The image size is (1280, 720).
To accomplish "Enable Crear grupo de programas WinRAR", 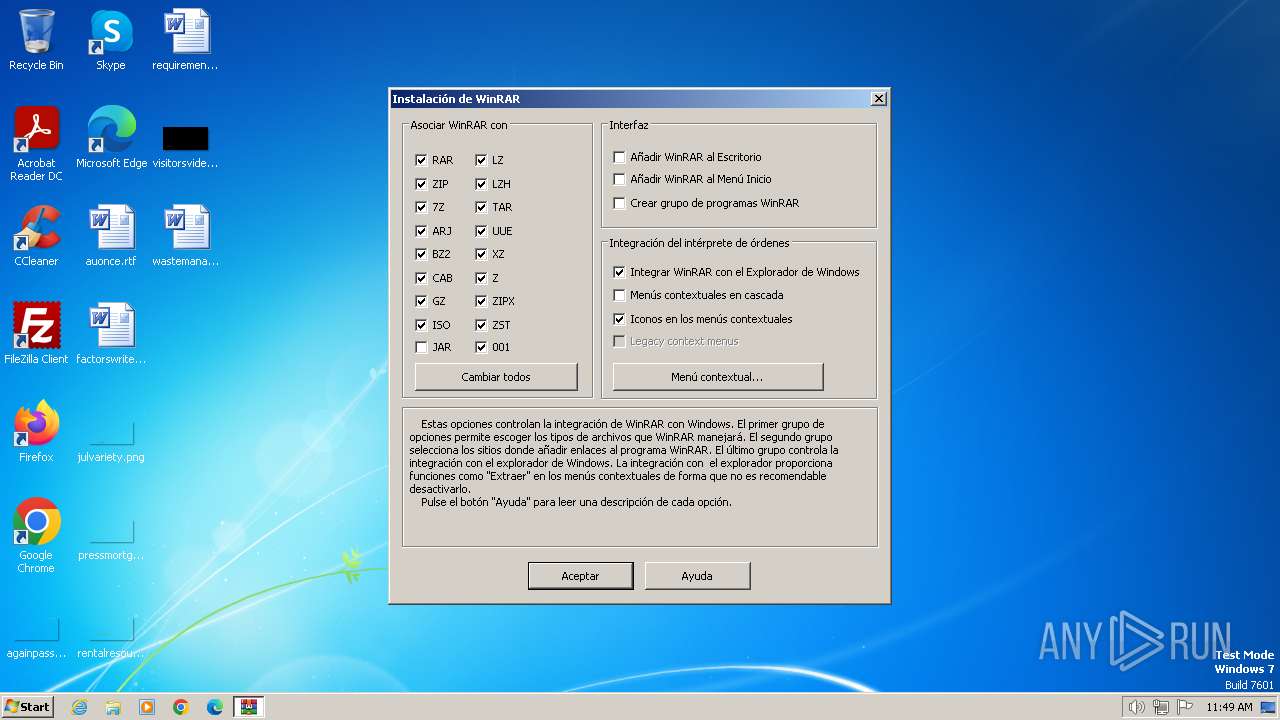I will point(619,203).
